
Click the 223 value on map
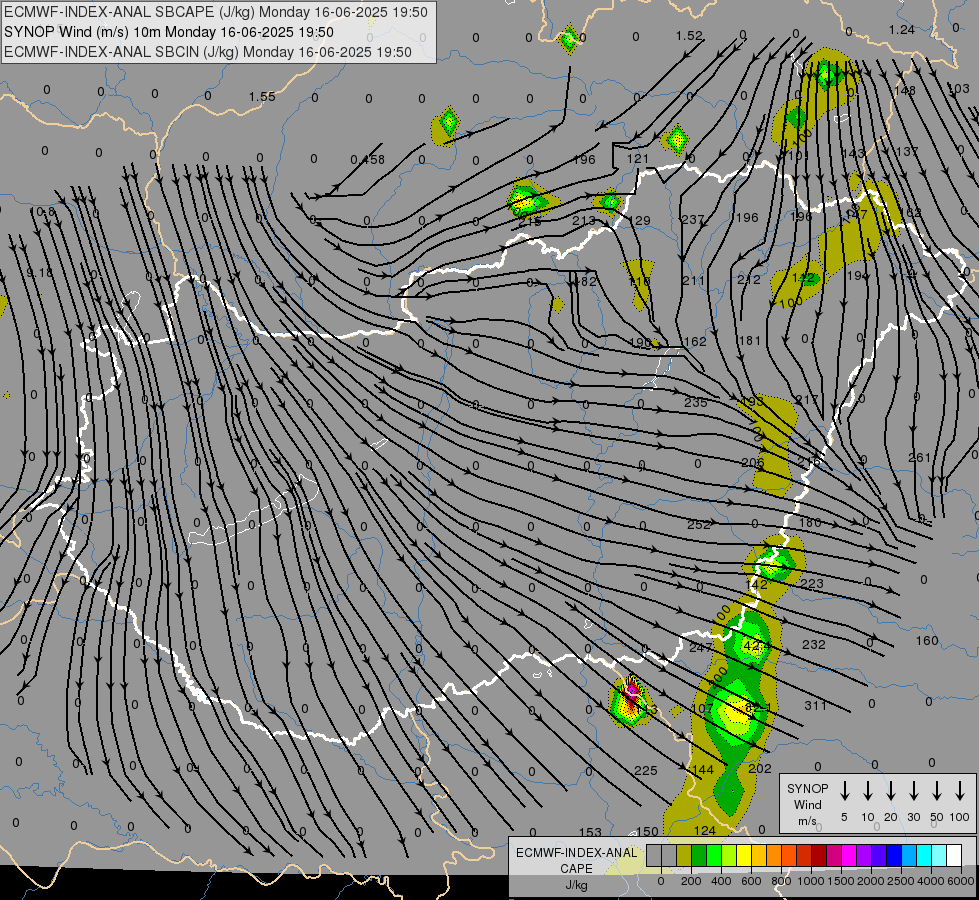812,584
